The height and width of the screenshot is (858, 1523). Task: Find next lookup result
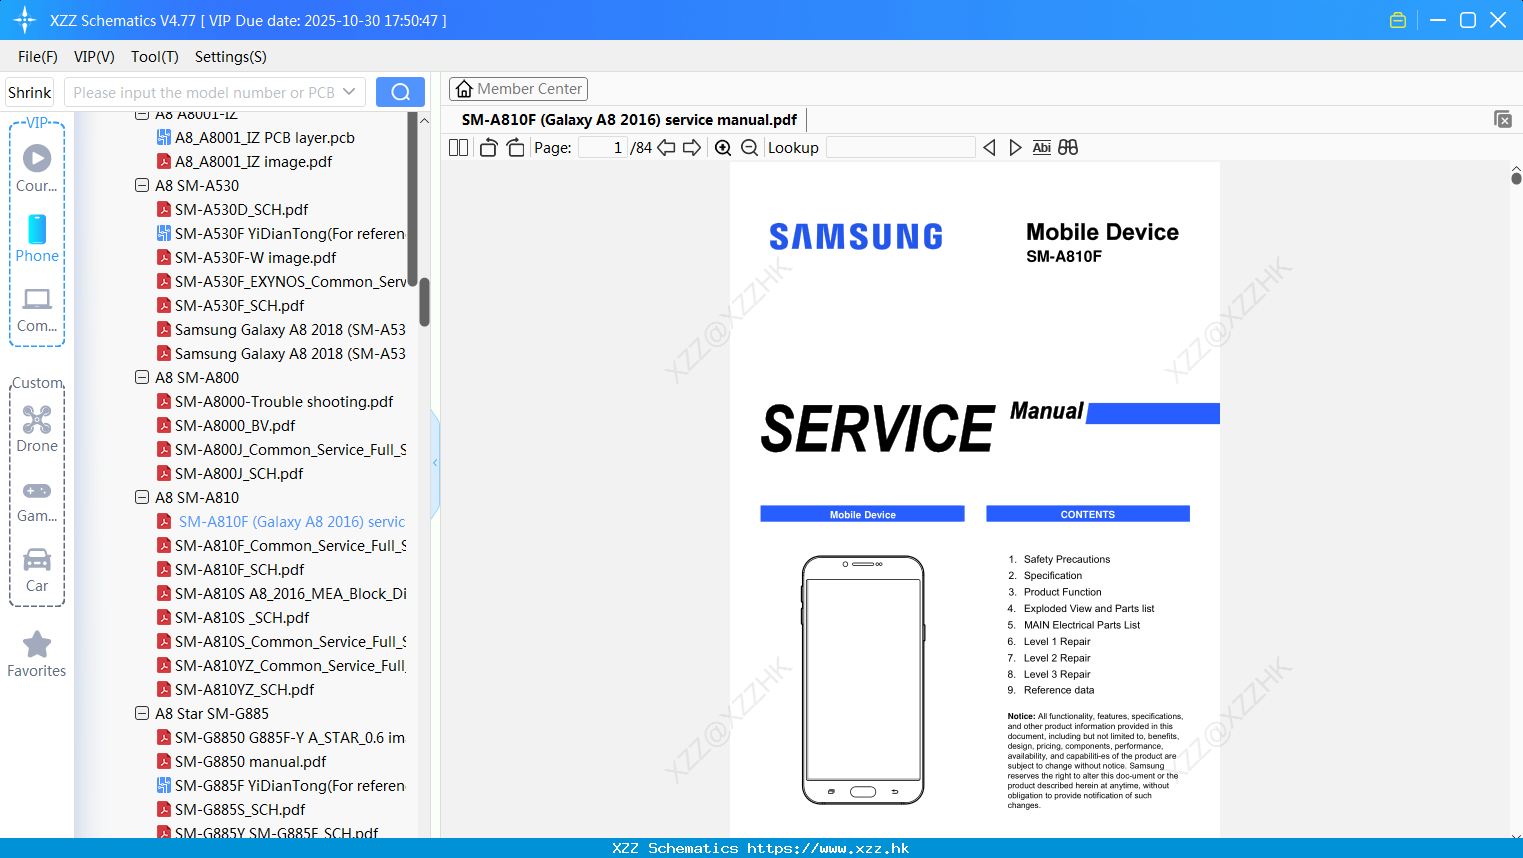point(1015,148)
